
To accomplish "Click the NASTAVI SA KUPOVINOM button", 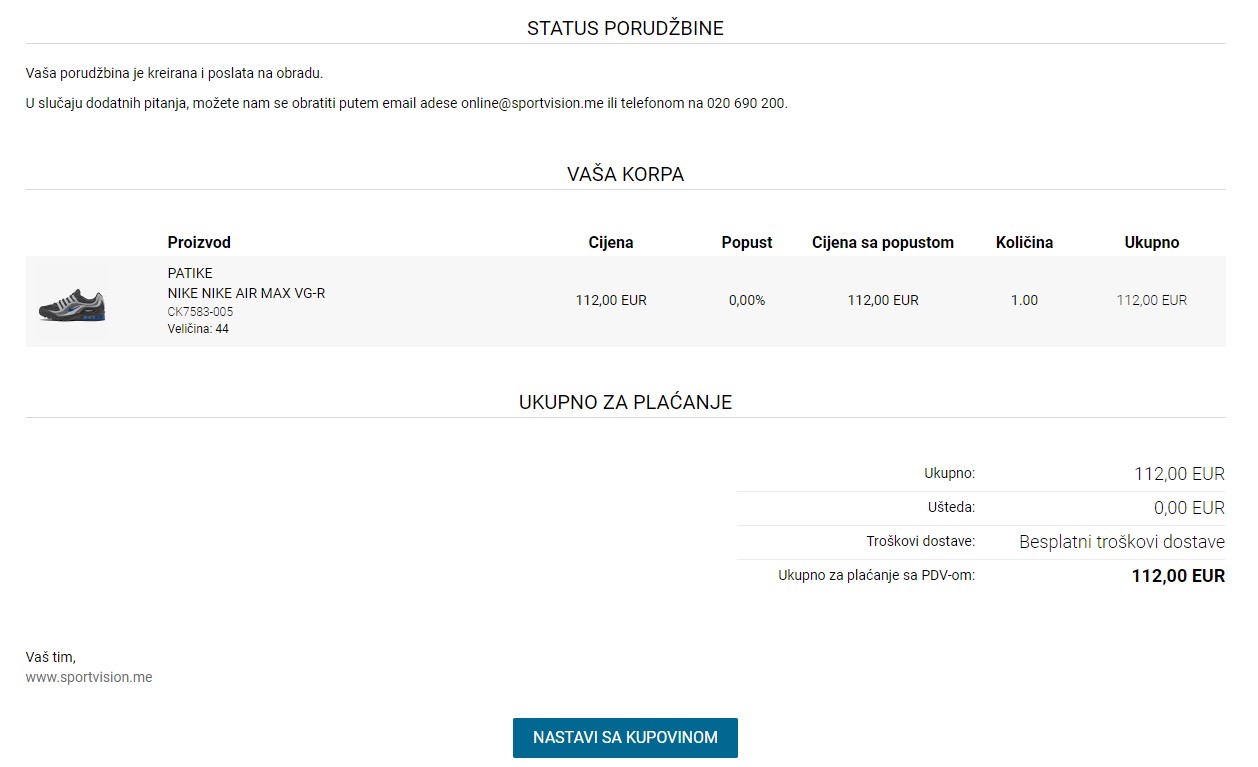I will 625,738.
